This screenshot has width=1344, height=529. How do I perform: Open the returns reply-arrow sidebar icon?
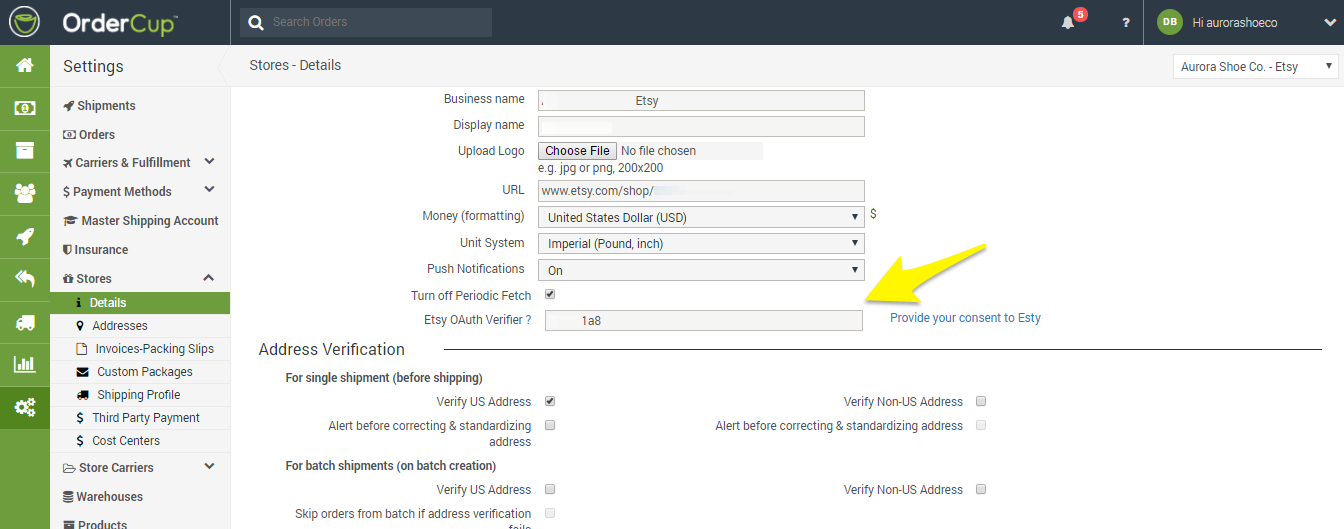coord(25,279)
